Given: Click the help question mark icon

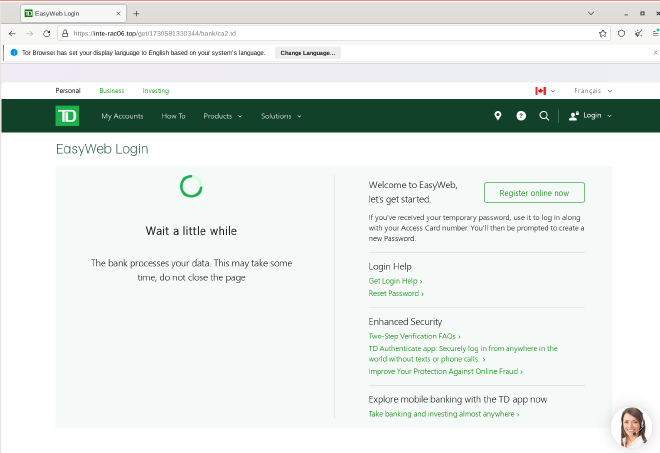Looking at the screenshot, I should (x=521, y=116).
